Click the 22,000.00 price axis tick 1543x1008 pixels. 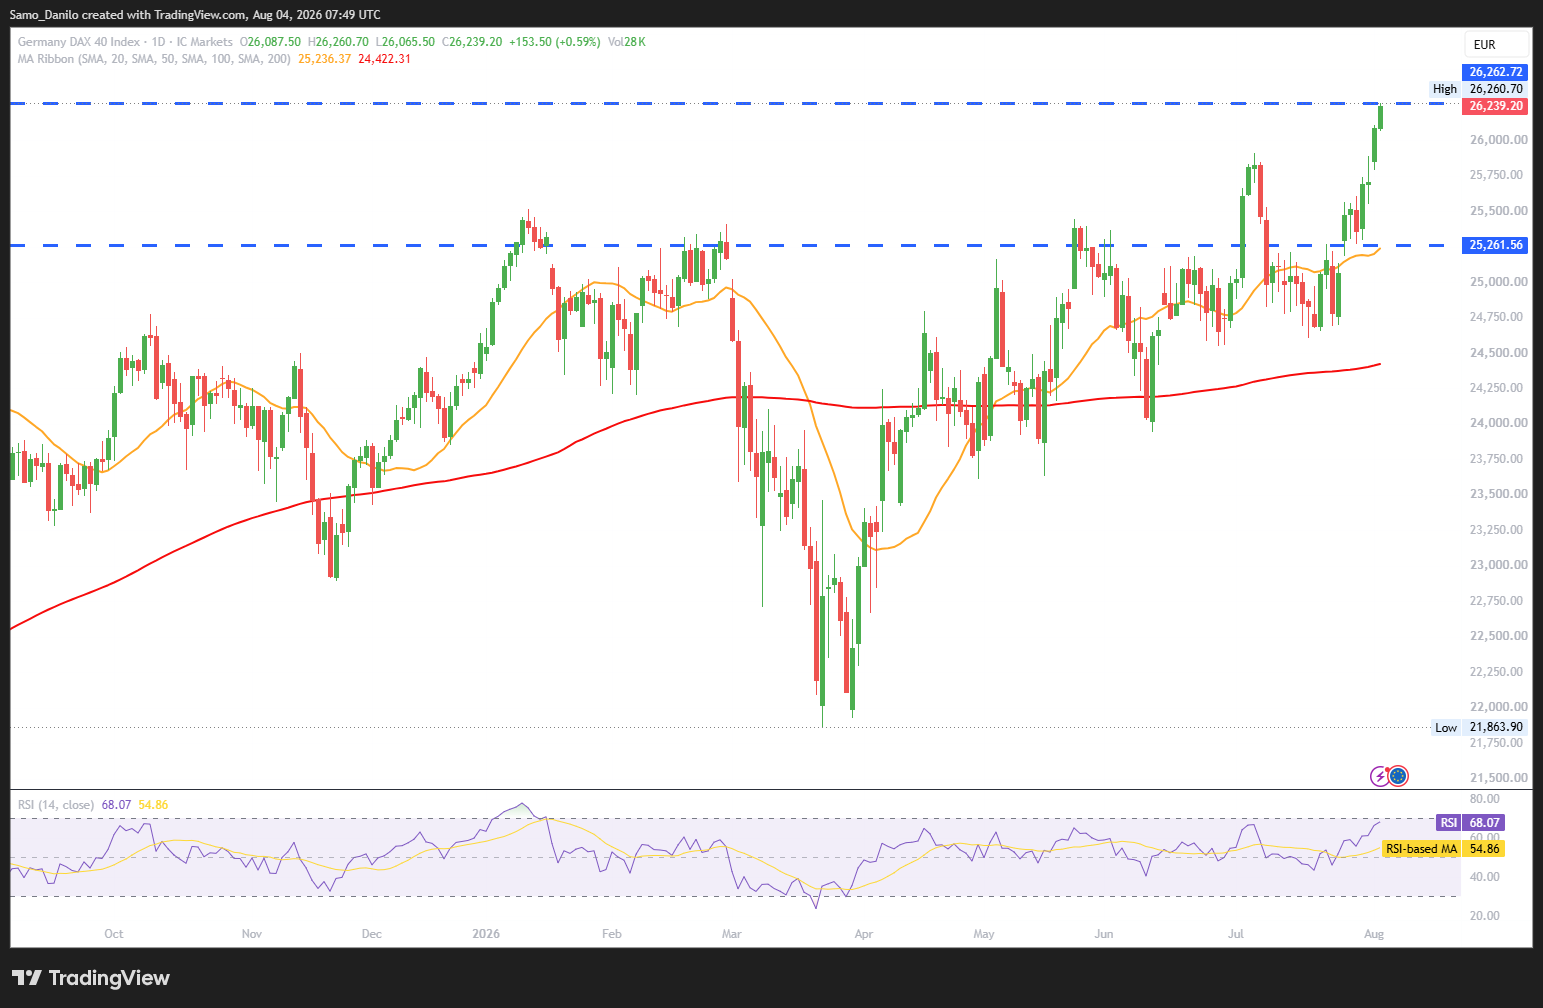[x=1498, y=707]
